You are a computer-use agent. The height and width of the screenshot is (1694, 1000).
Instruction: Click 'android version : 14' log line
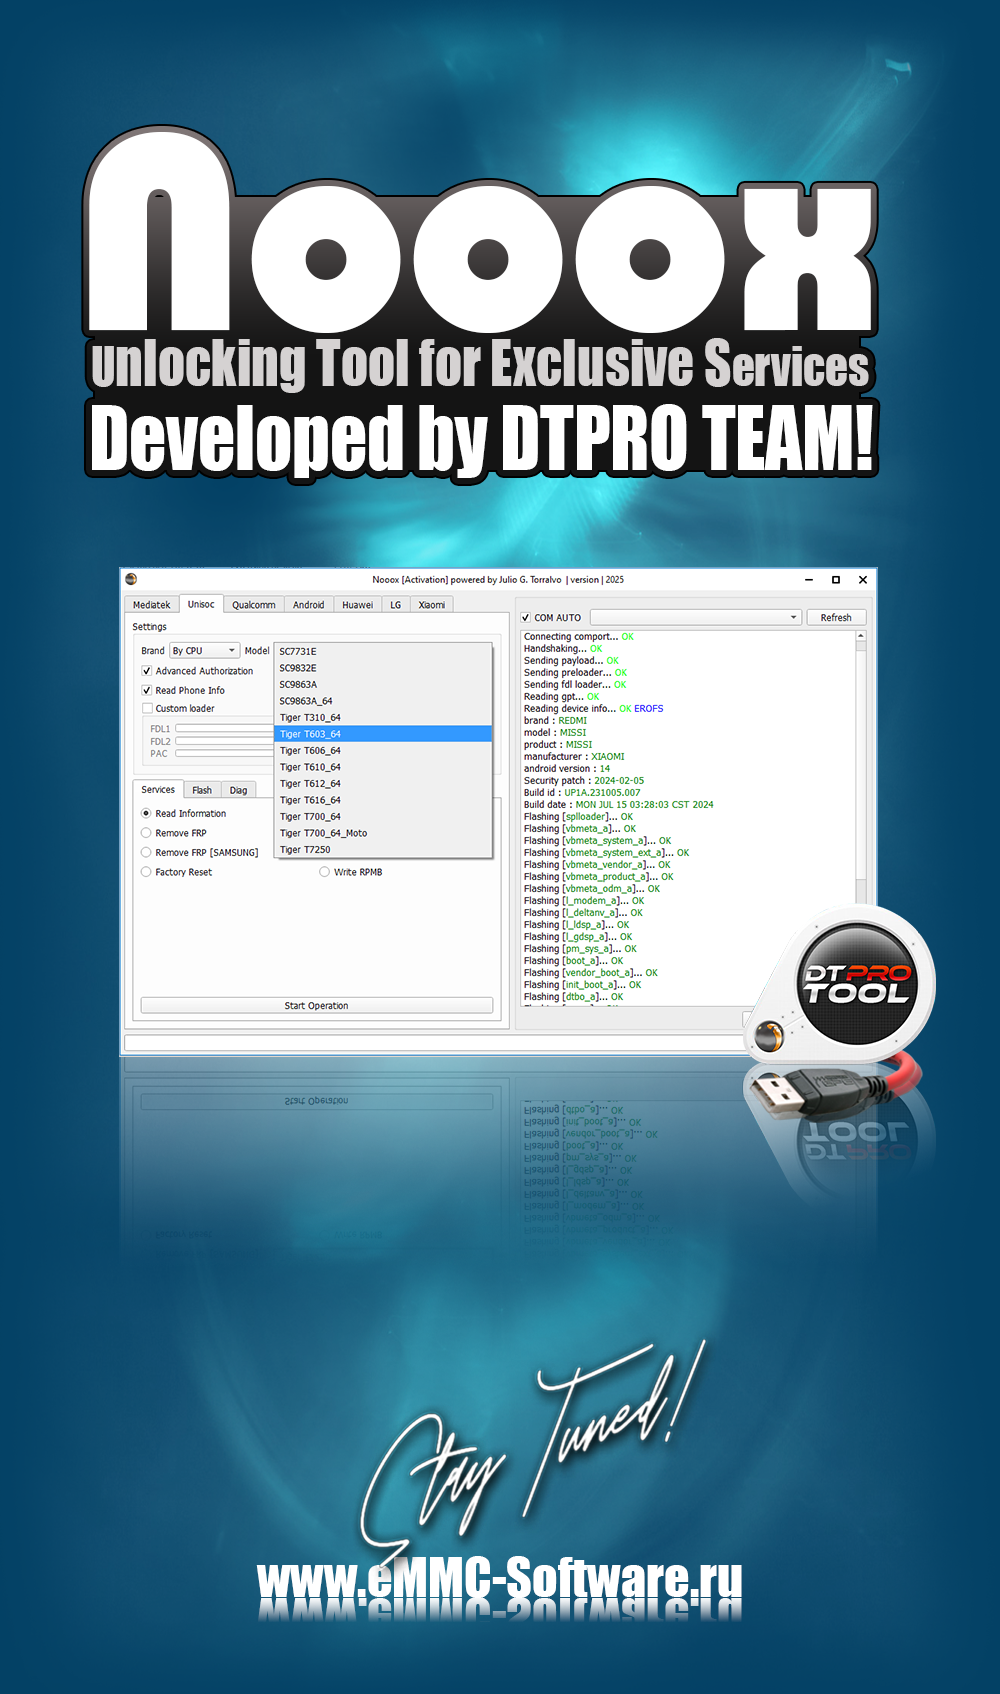tap(567, 769)
